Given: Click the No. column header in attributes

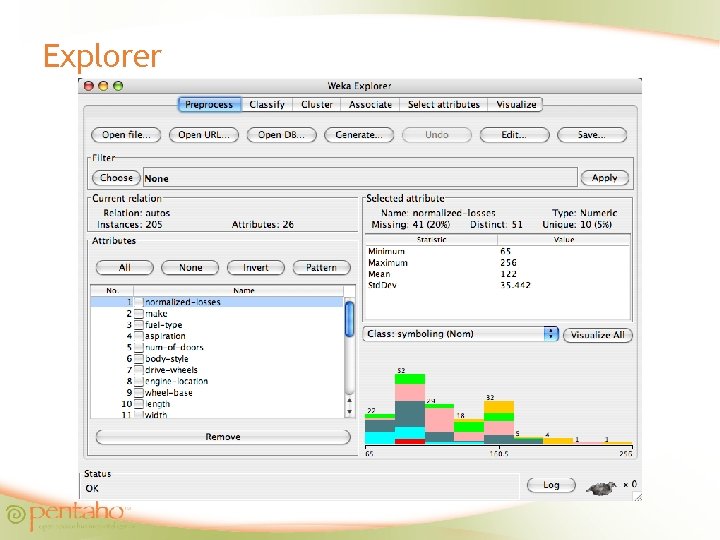Looking at the screenshot, I should 112,290.
